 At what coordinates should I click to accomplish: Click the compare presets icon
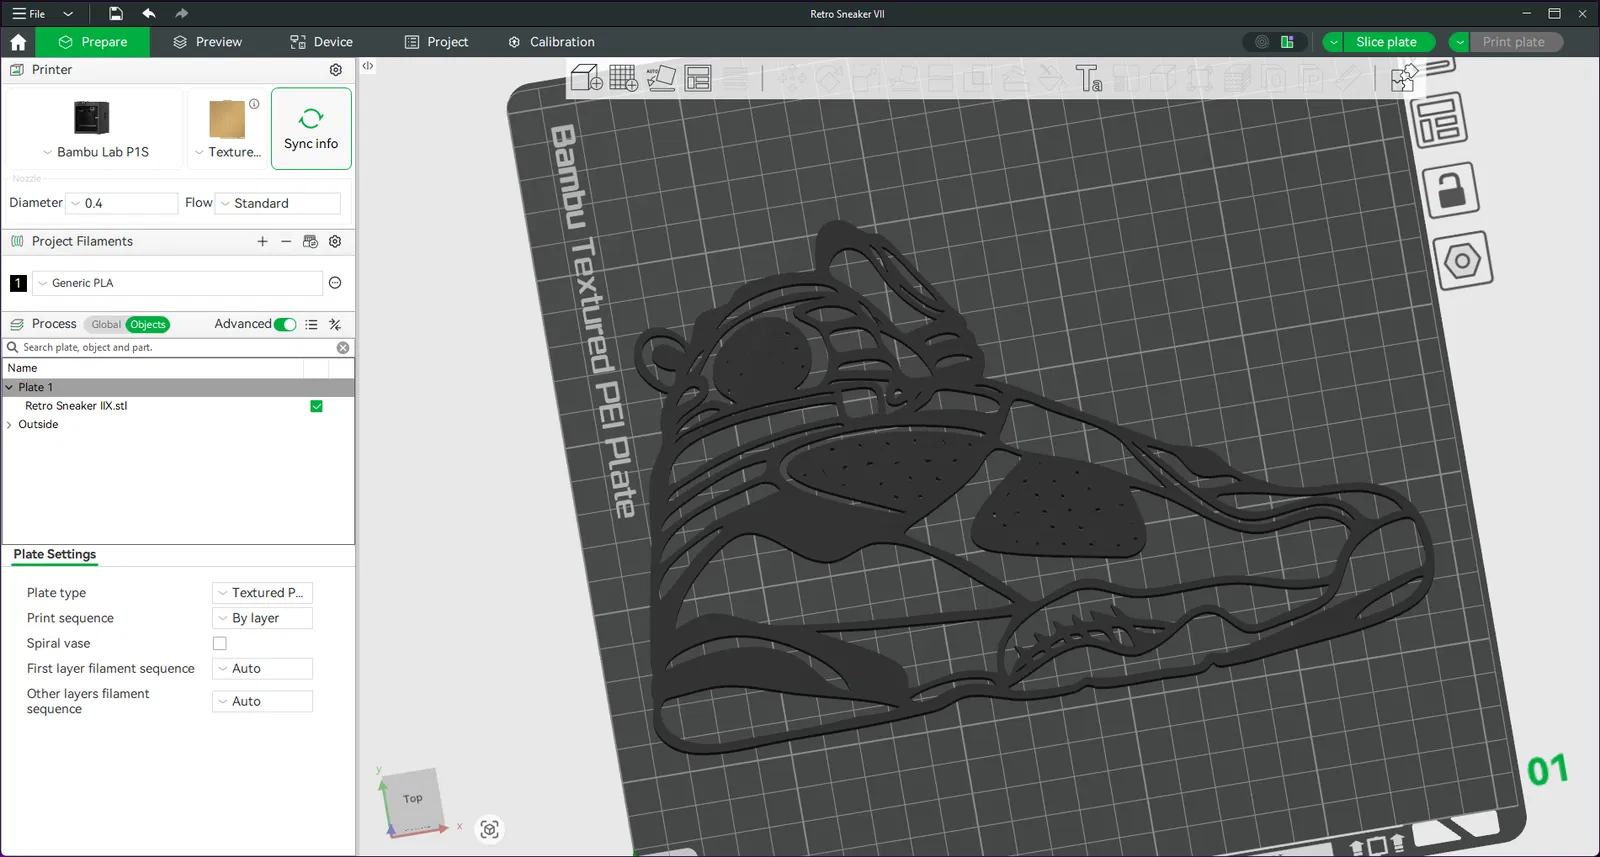point(335,325)
